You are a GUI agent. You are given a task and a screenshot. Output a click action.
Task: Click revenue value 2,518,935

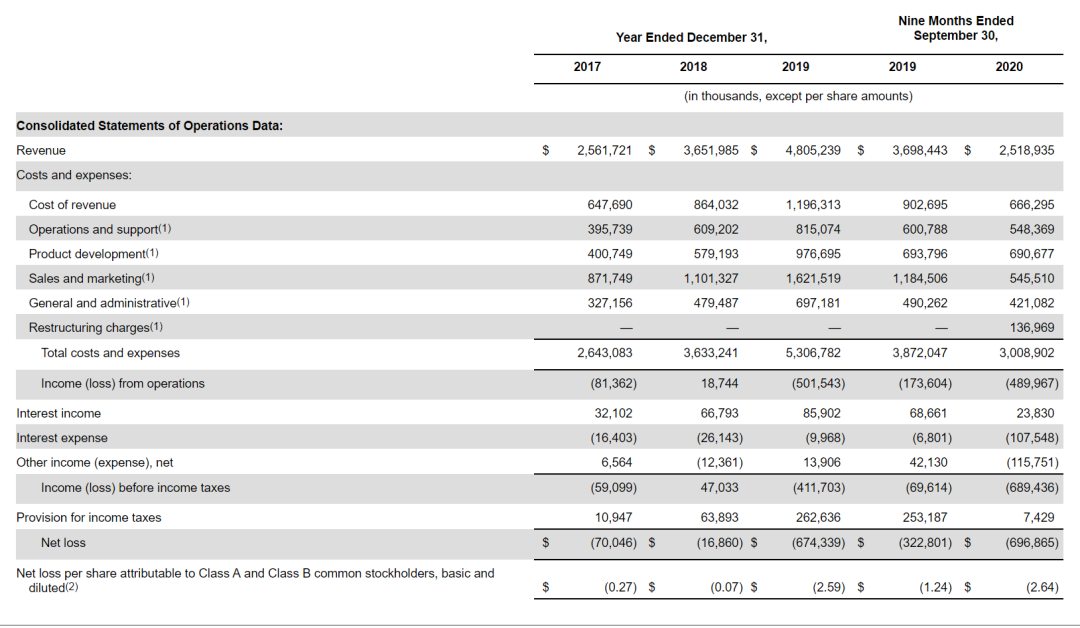coord(1026,150)
